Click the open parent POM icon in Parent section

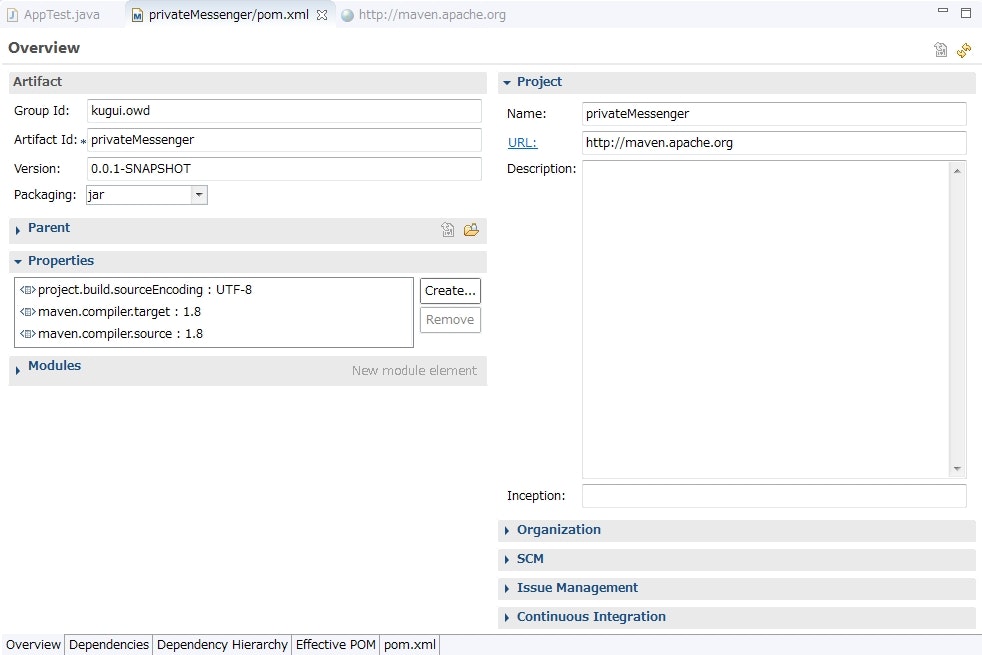(x=448, y=230)
